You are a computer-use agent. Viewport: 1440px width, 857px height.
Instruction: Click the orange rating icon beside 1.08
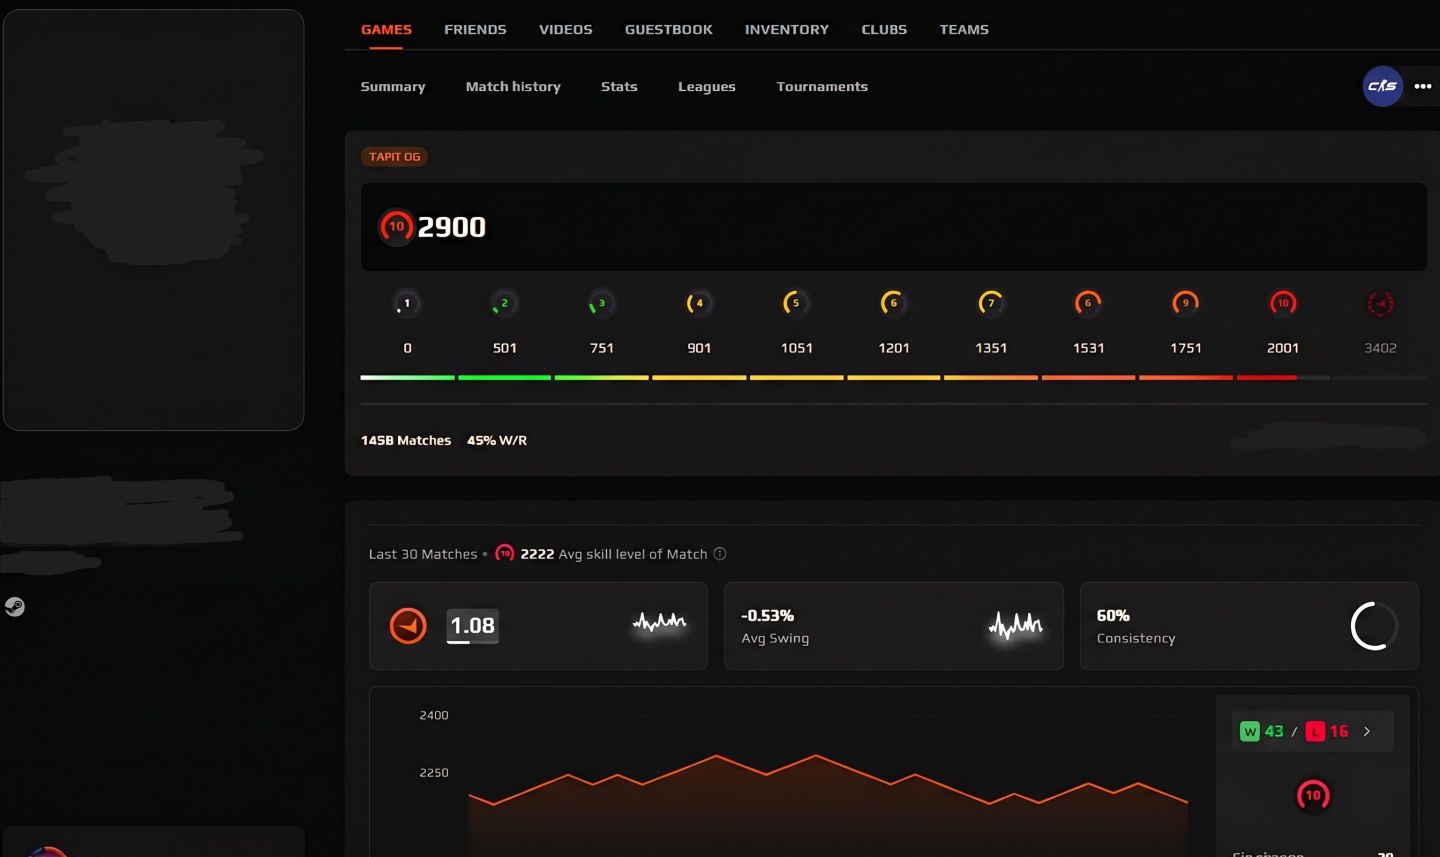[x=408, y=626]
